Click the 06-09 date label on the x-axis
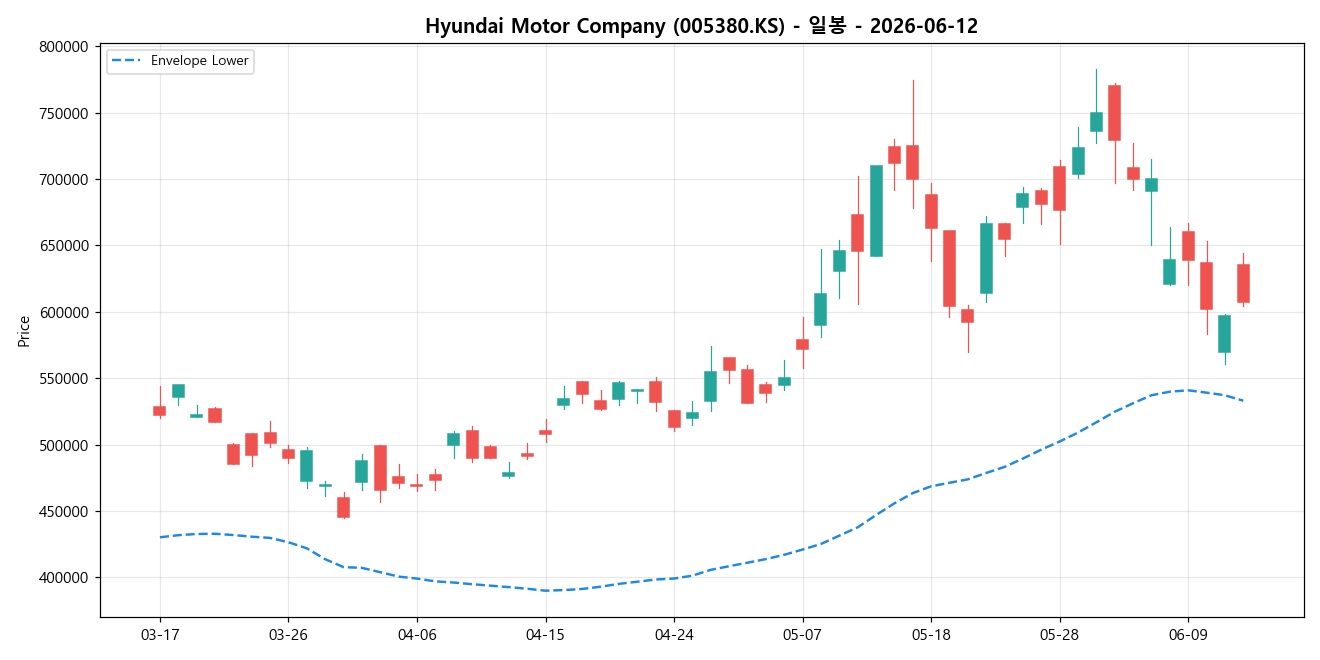 tap(1188, 635)
